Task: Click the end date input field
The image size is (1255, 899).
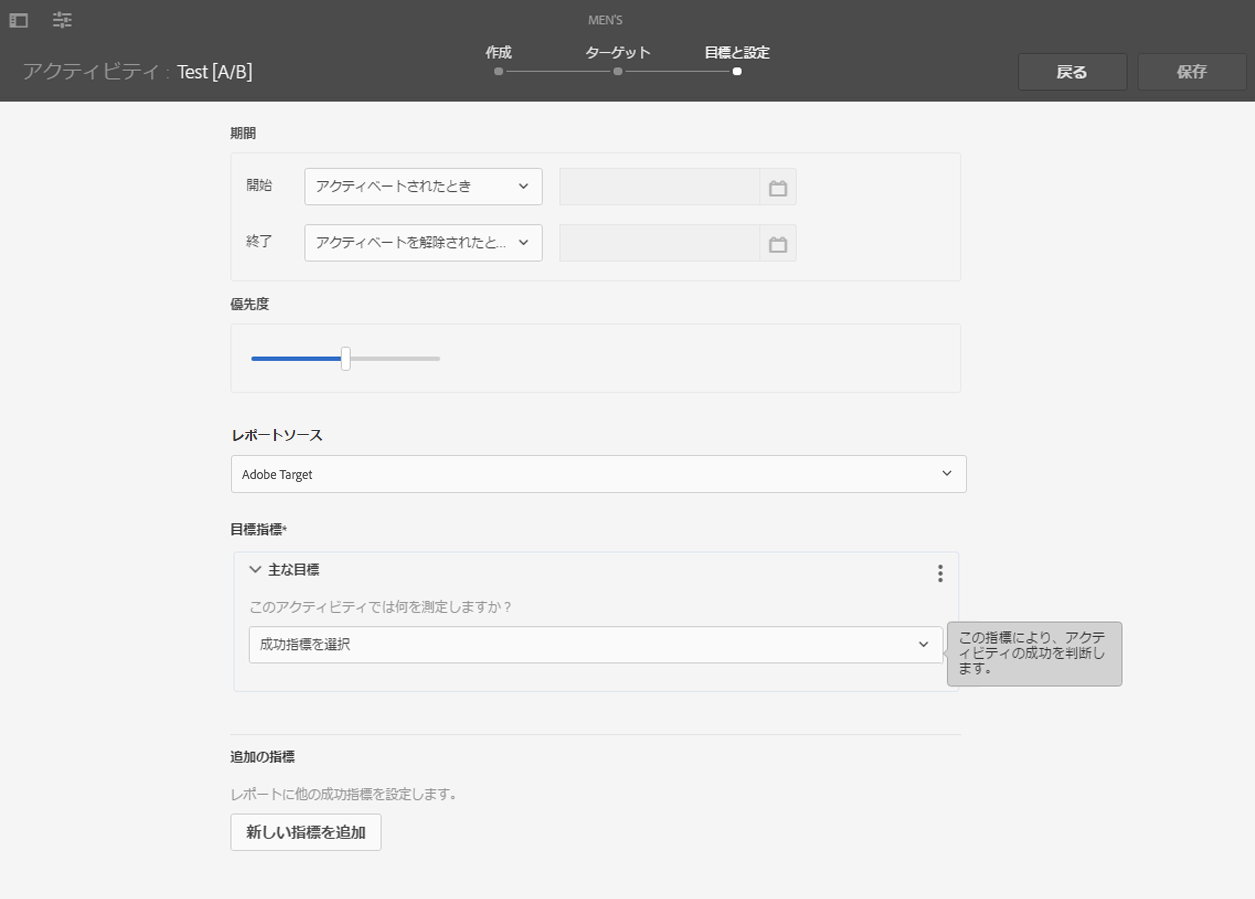Action: click(x=660, y=243)
